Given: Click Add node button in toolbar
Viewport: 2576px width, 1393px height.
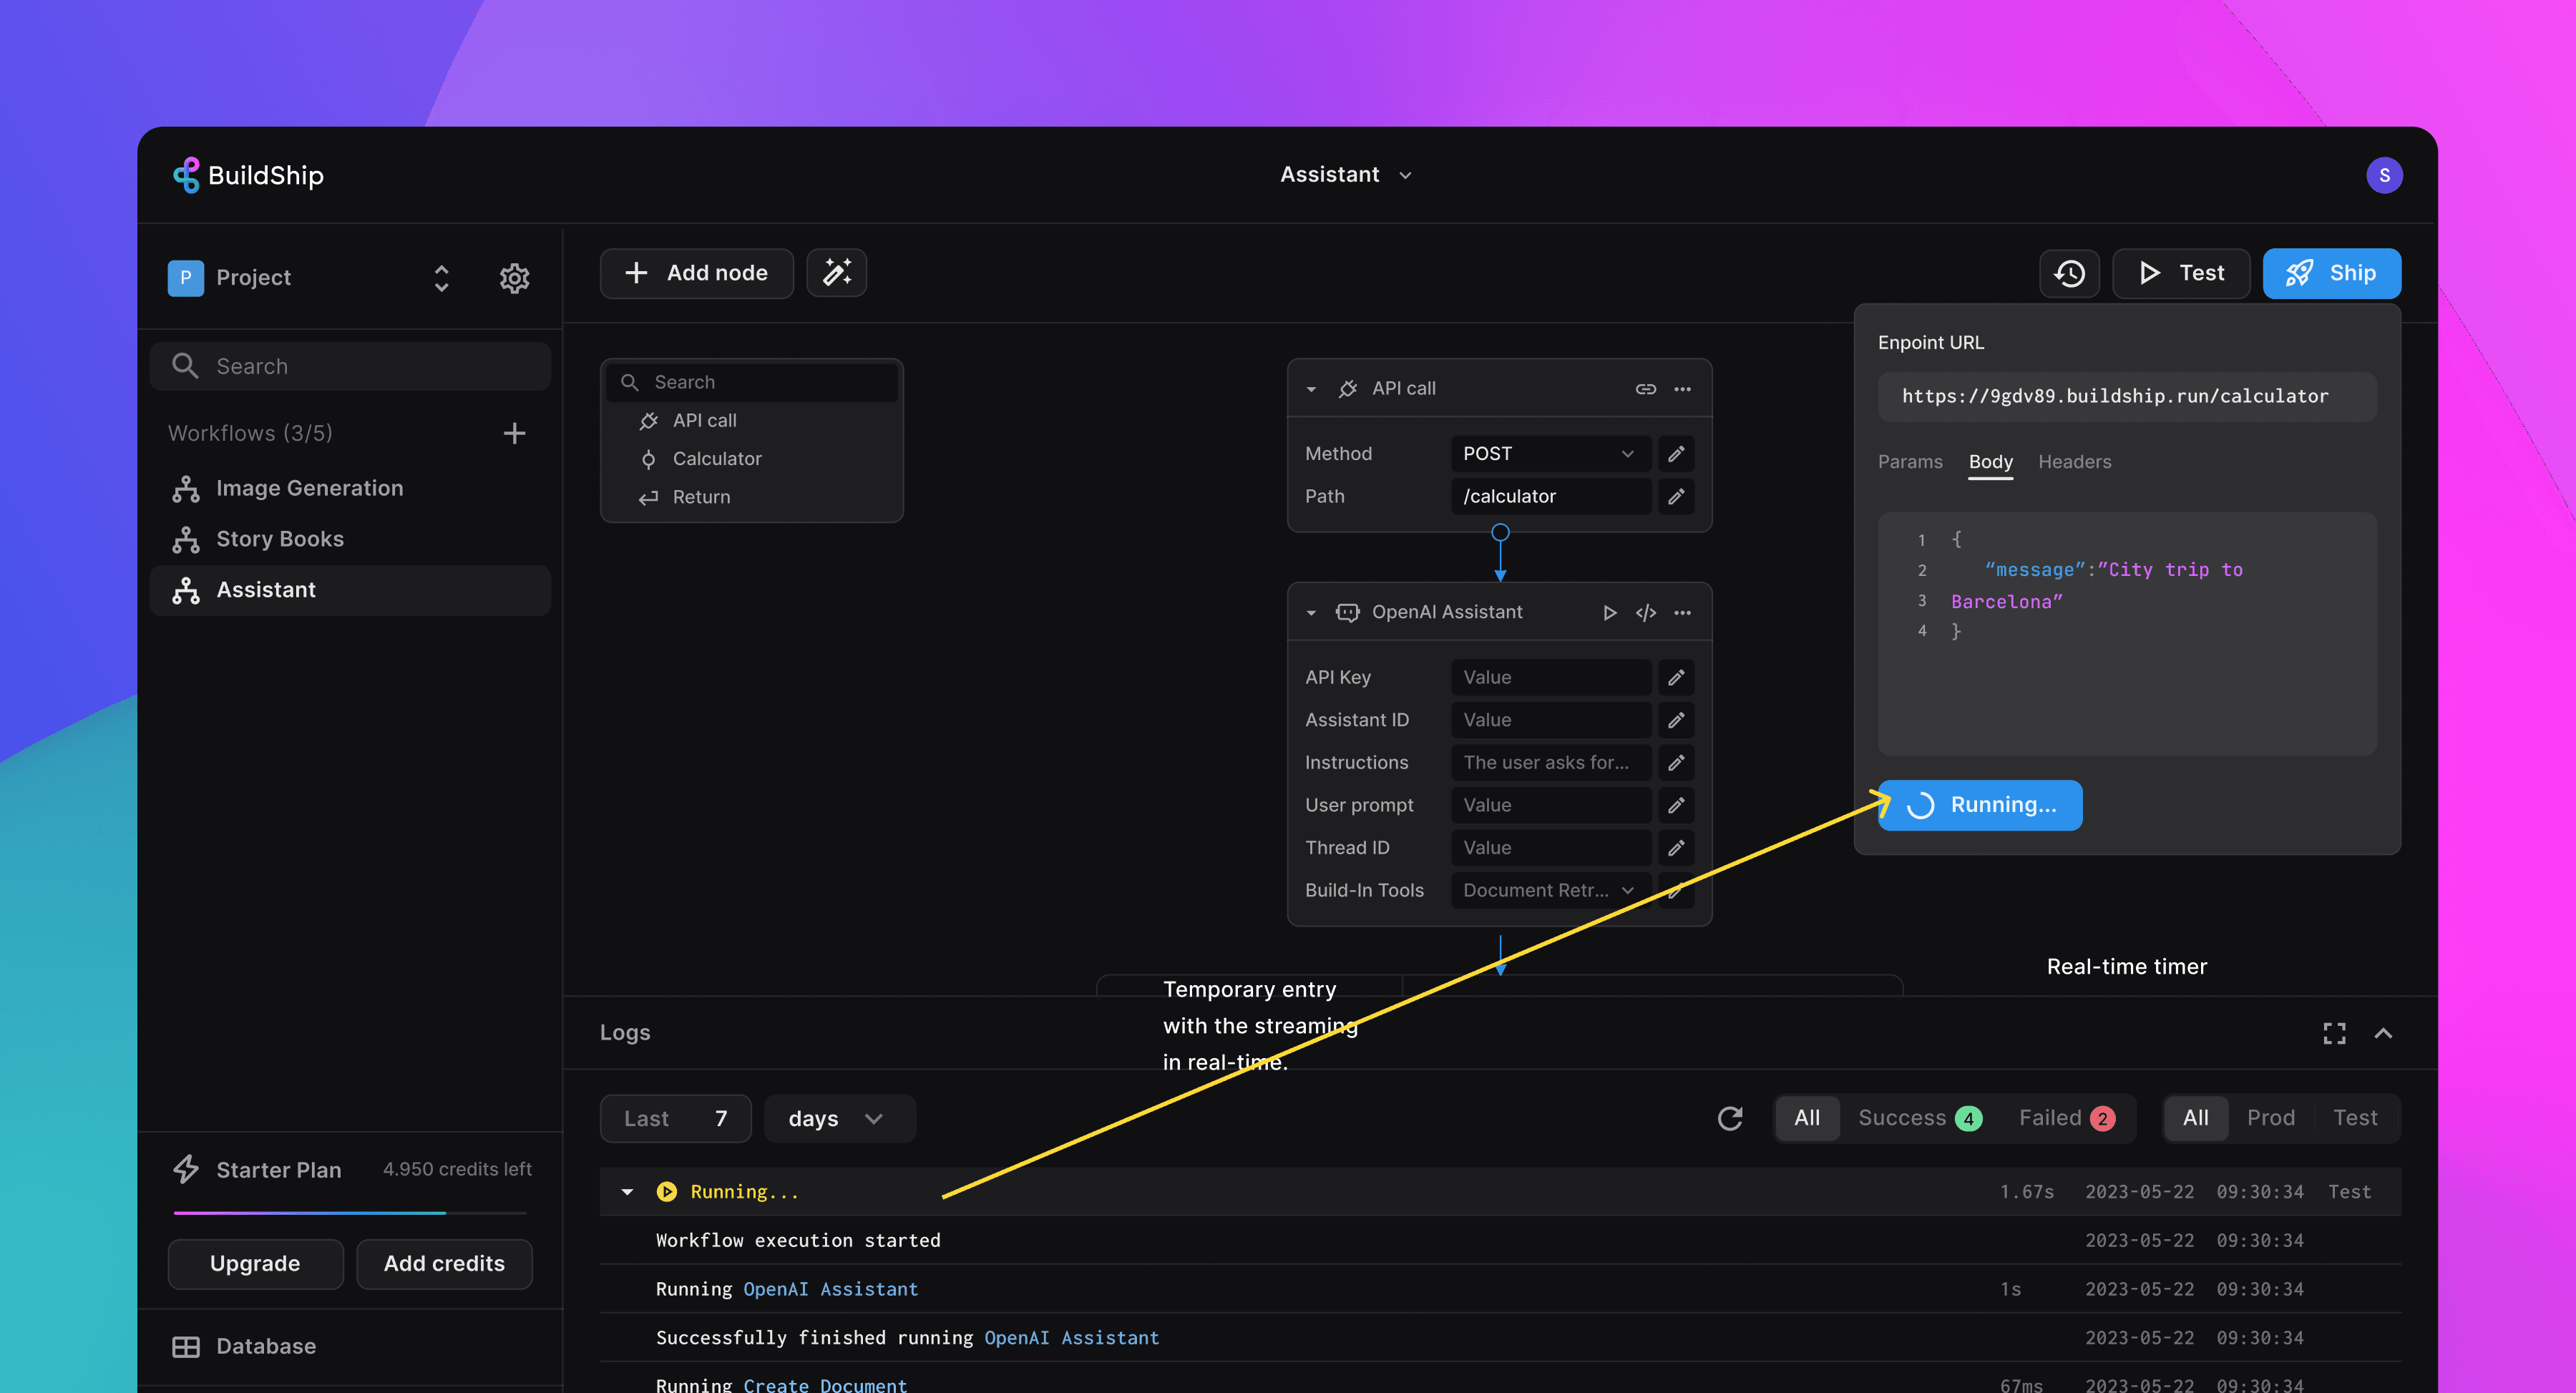Looking at the screenshot, I should point(696,273).
